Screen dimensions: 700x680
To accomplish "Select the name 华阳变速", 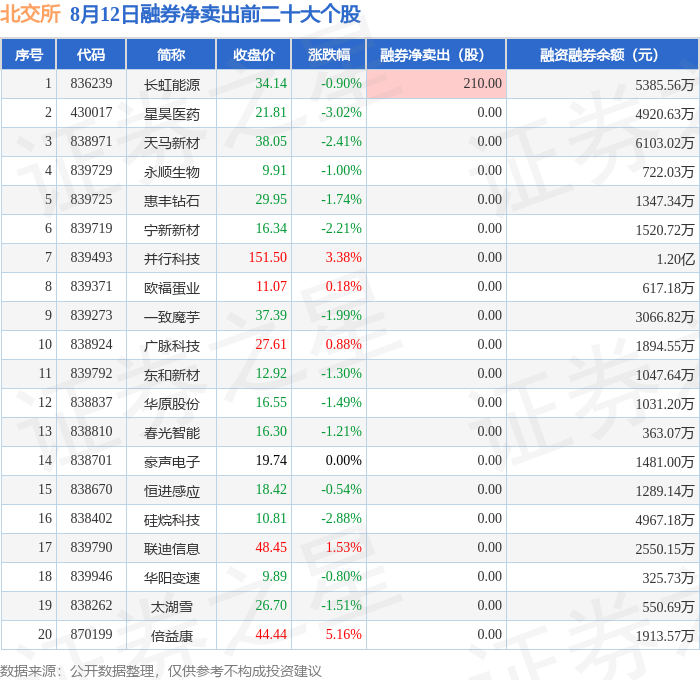I will click(x=171, y=578).
